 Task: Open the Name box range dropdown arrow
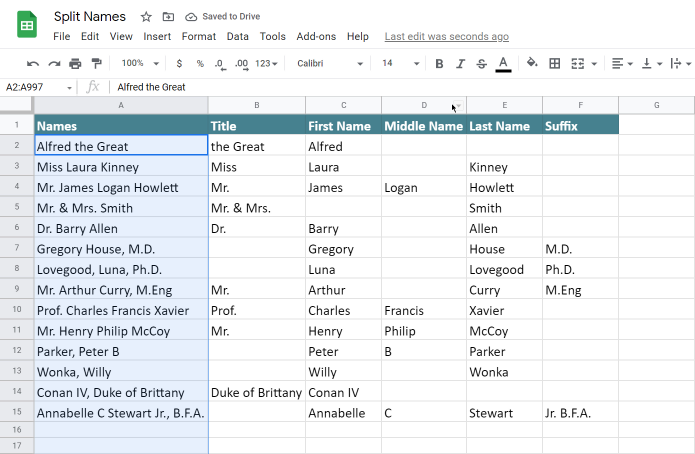[69, 88]
